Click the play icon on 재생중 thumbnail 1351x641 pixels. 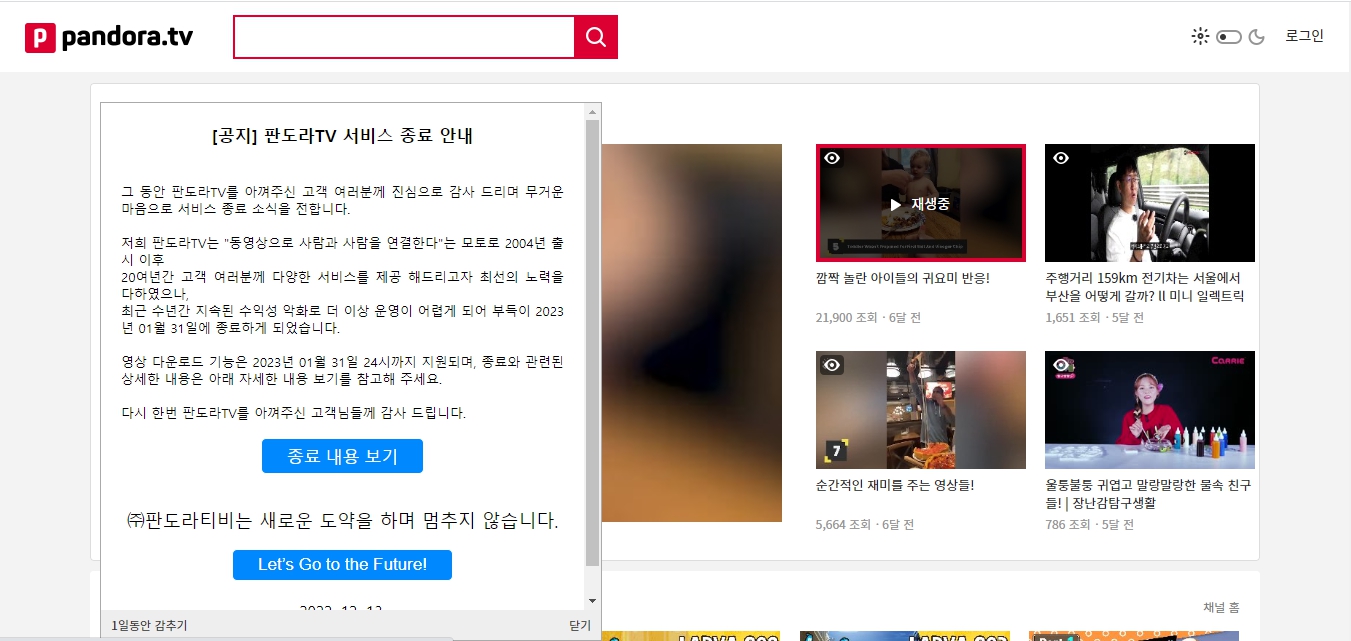tap(896, 204)
